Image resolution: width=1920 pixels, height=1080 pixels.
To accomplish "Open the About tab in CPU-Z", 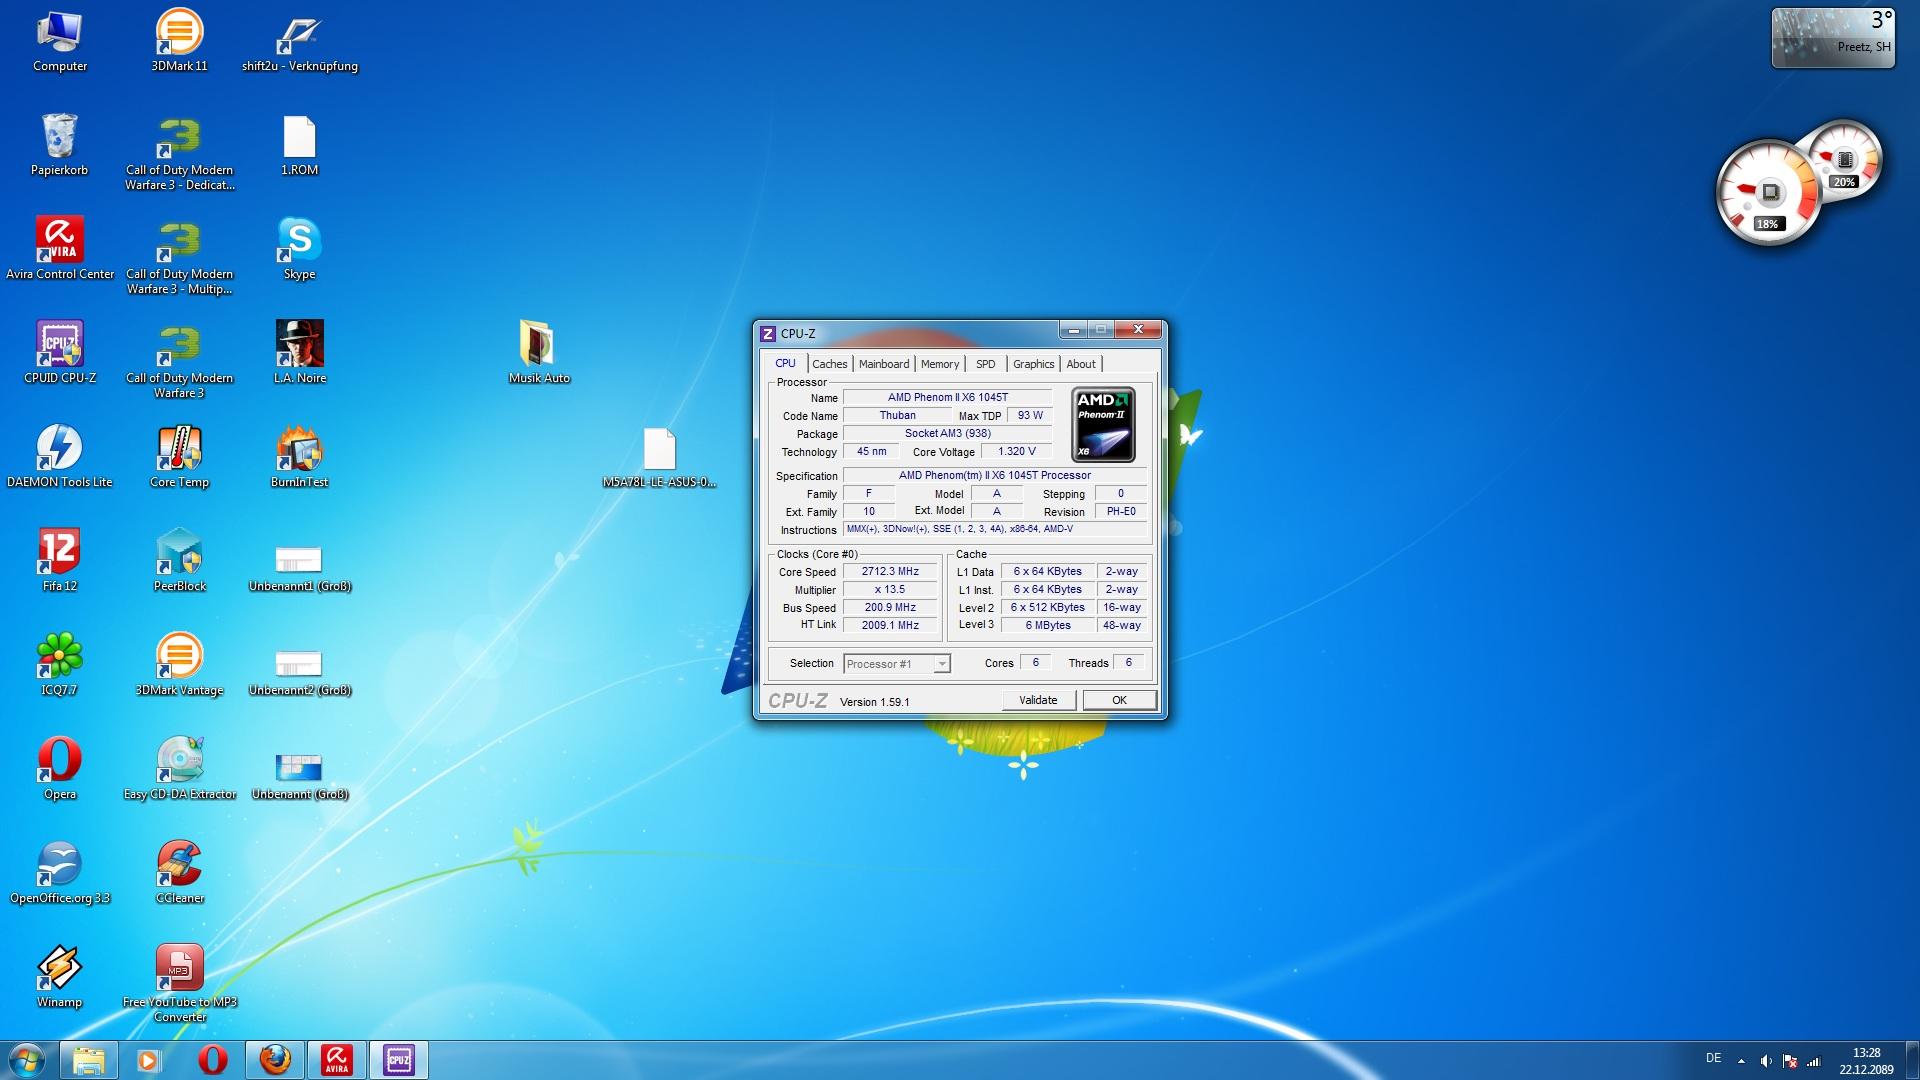I will coord(1081,364).
